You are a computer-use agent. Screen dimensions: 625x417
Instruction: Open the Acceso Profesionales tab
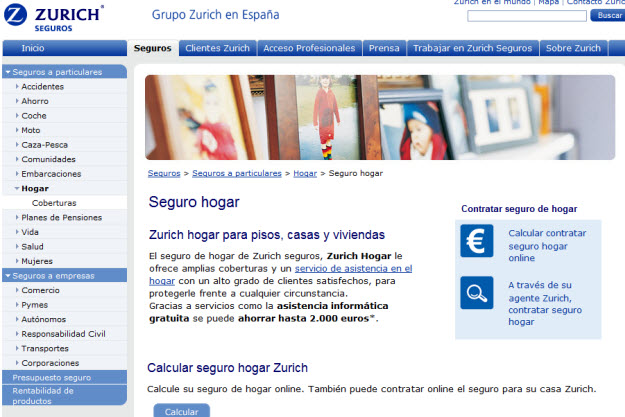(x=309, y=48)
